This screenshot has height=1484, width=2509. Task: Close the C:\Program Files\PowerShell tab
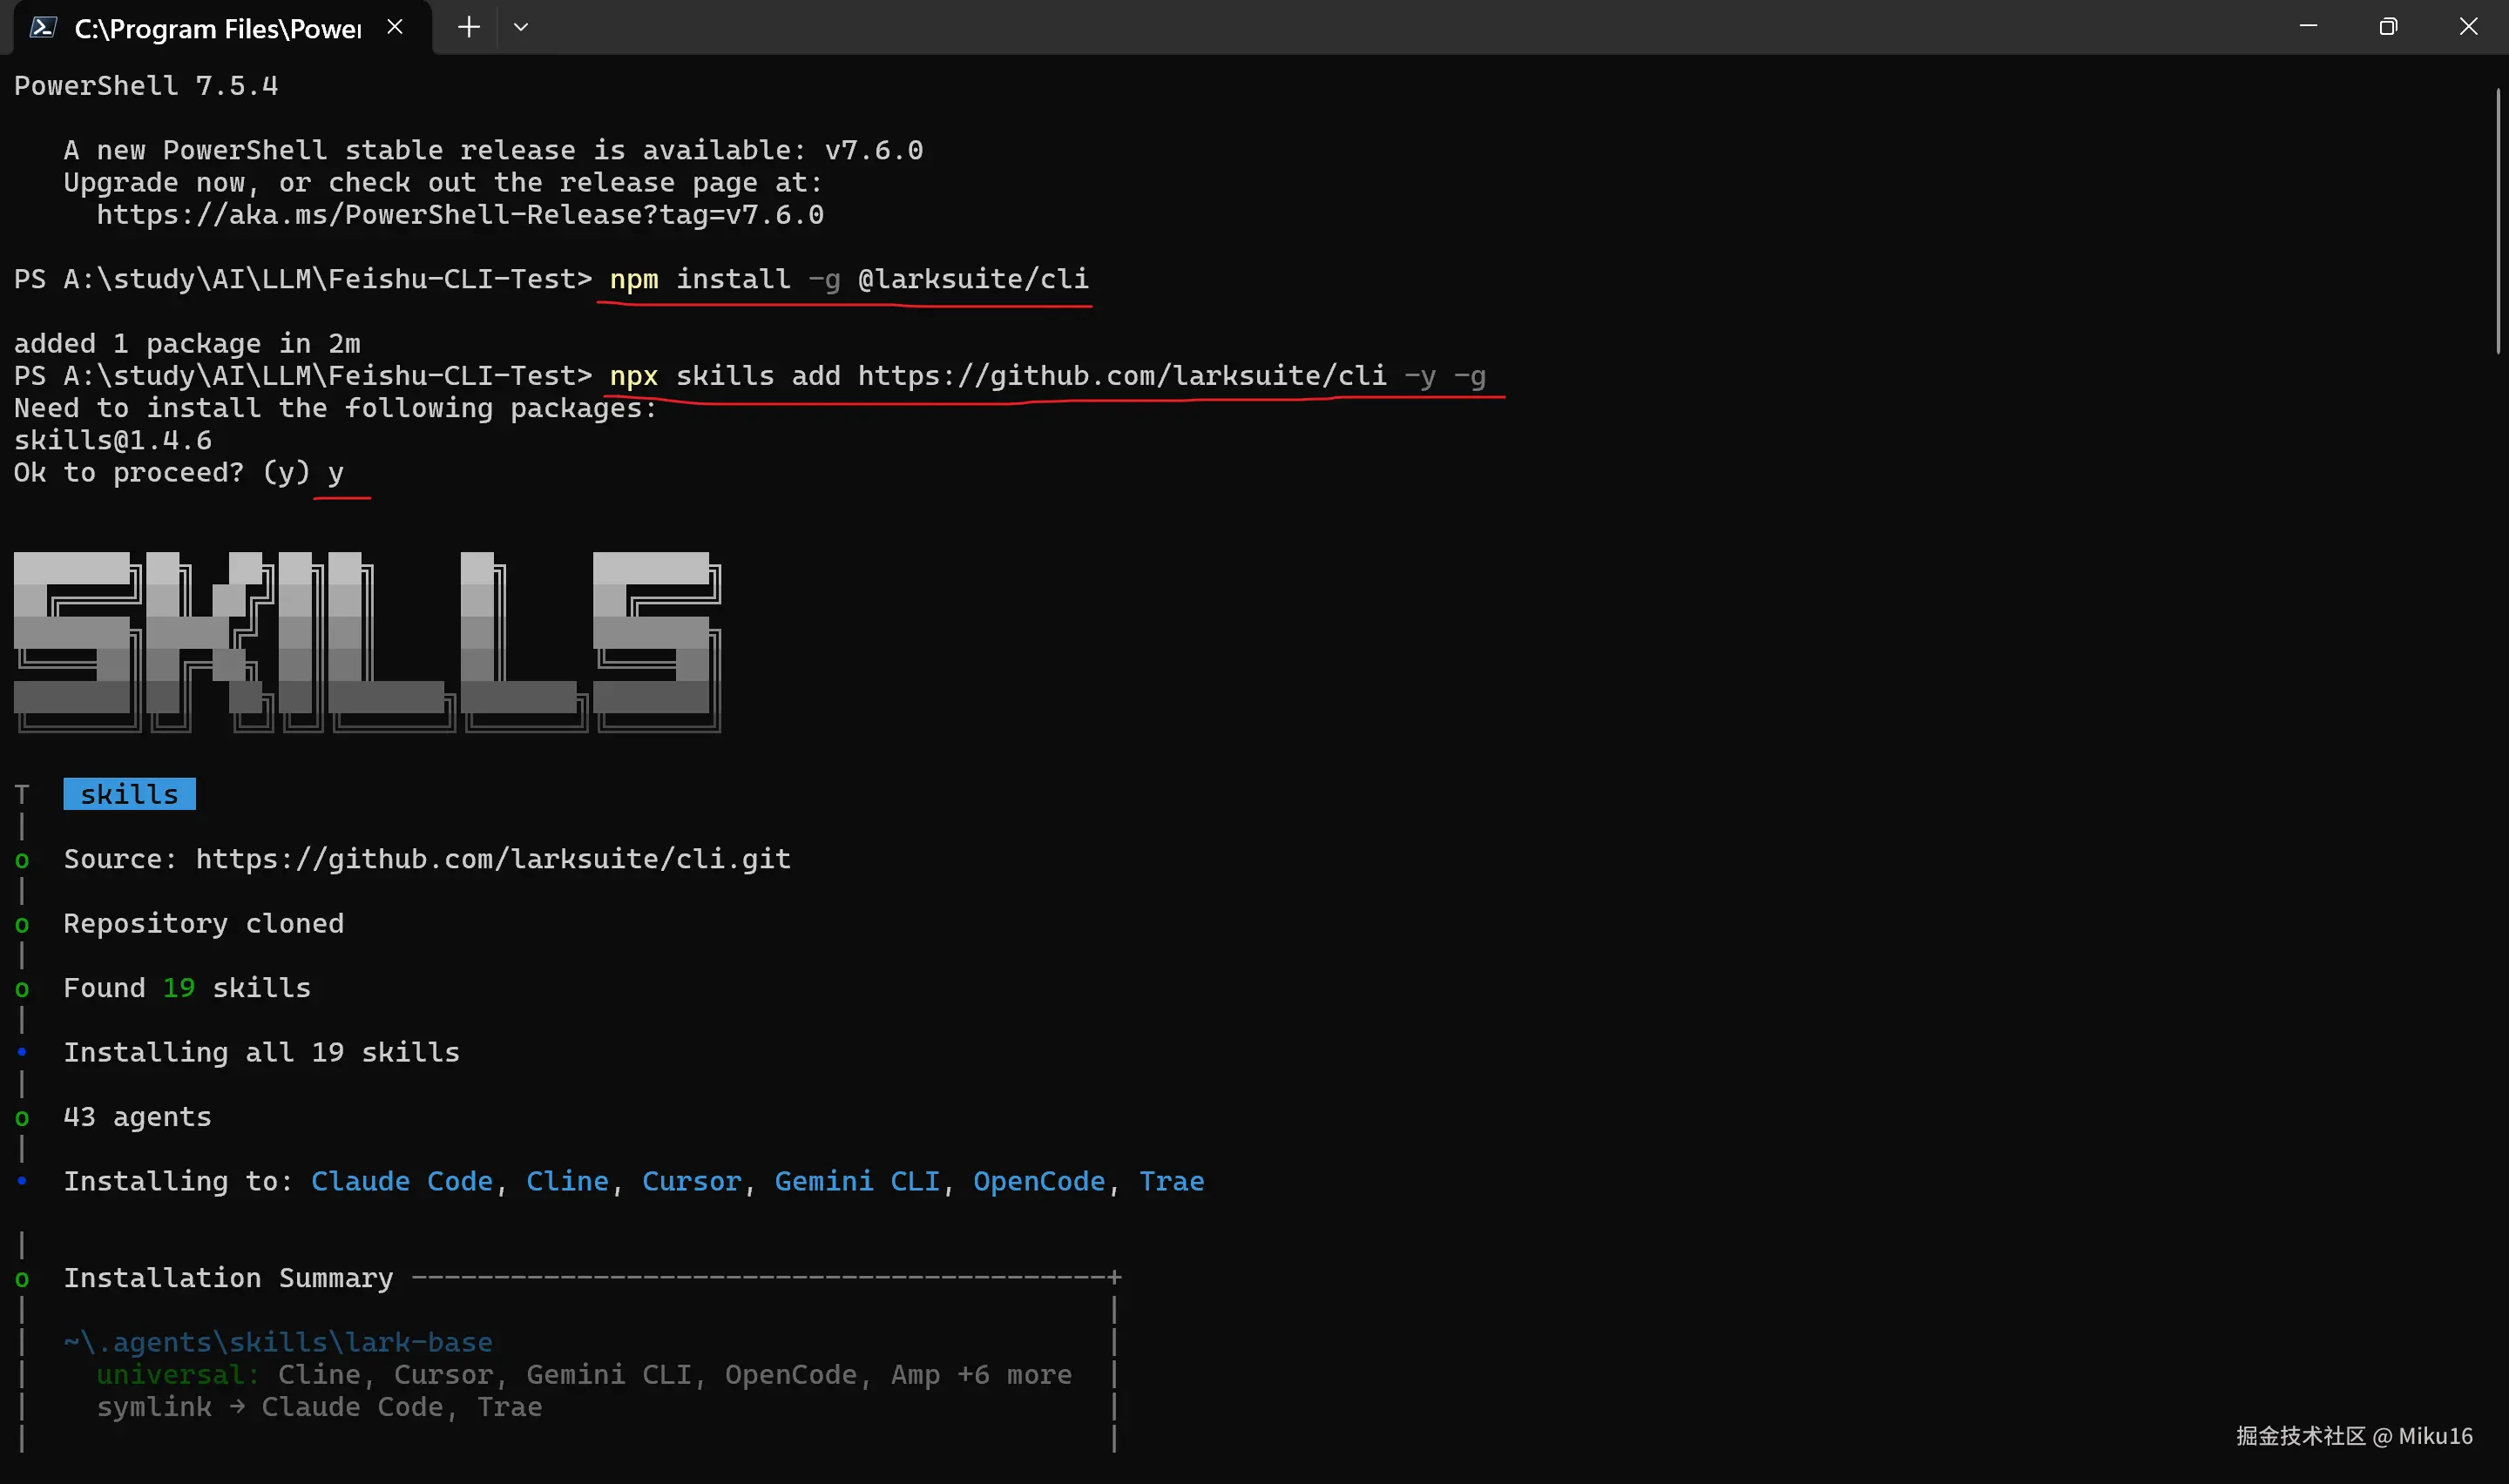click(395, 27)
